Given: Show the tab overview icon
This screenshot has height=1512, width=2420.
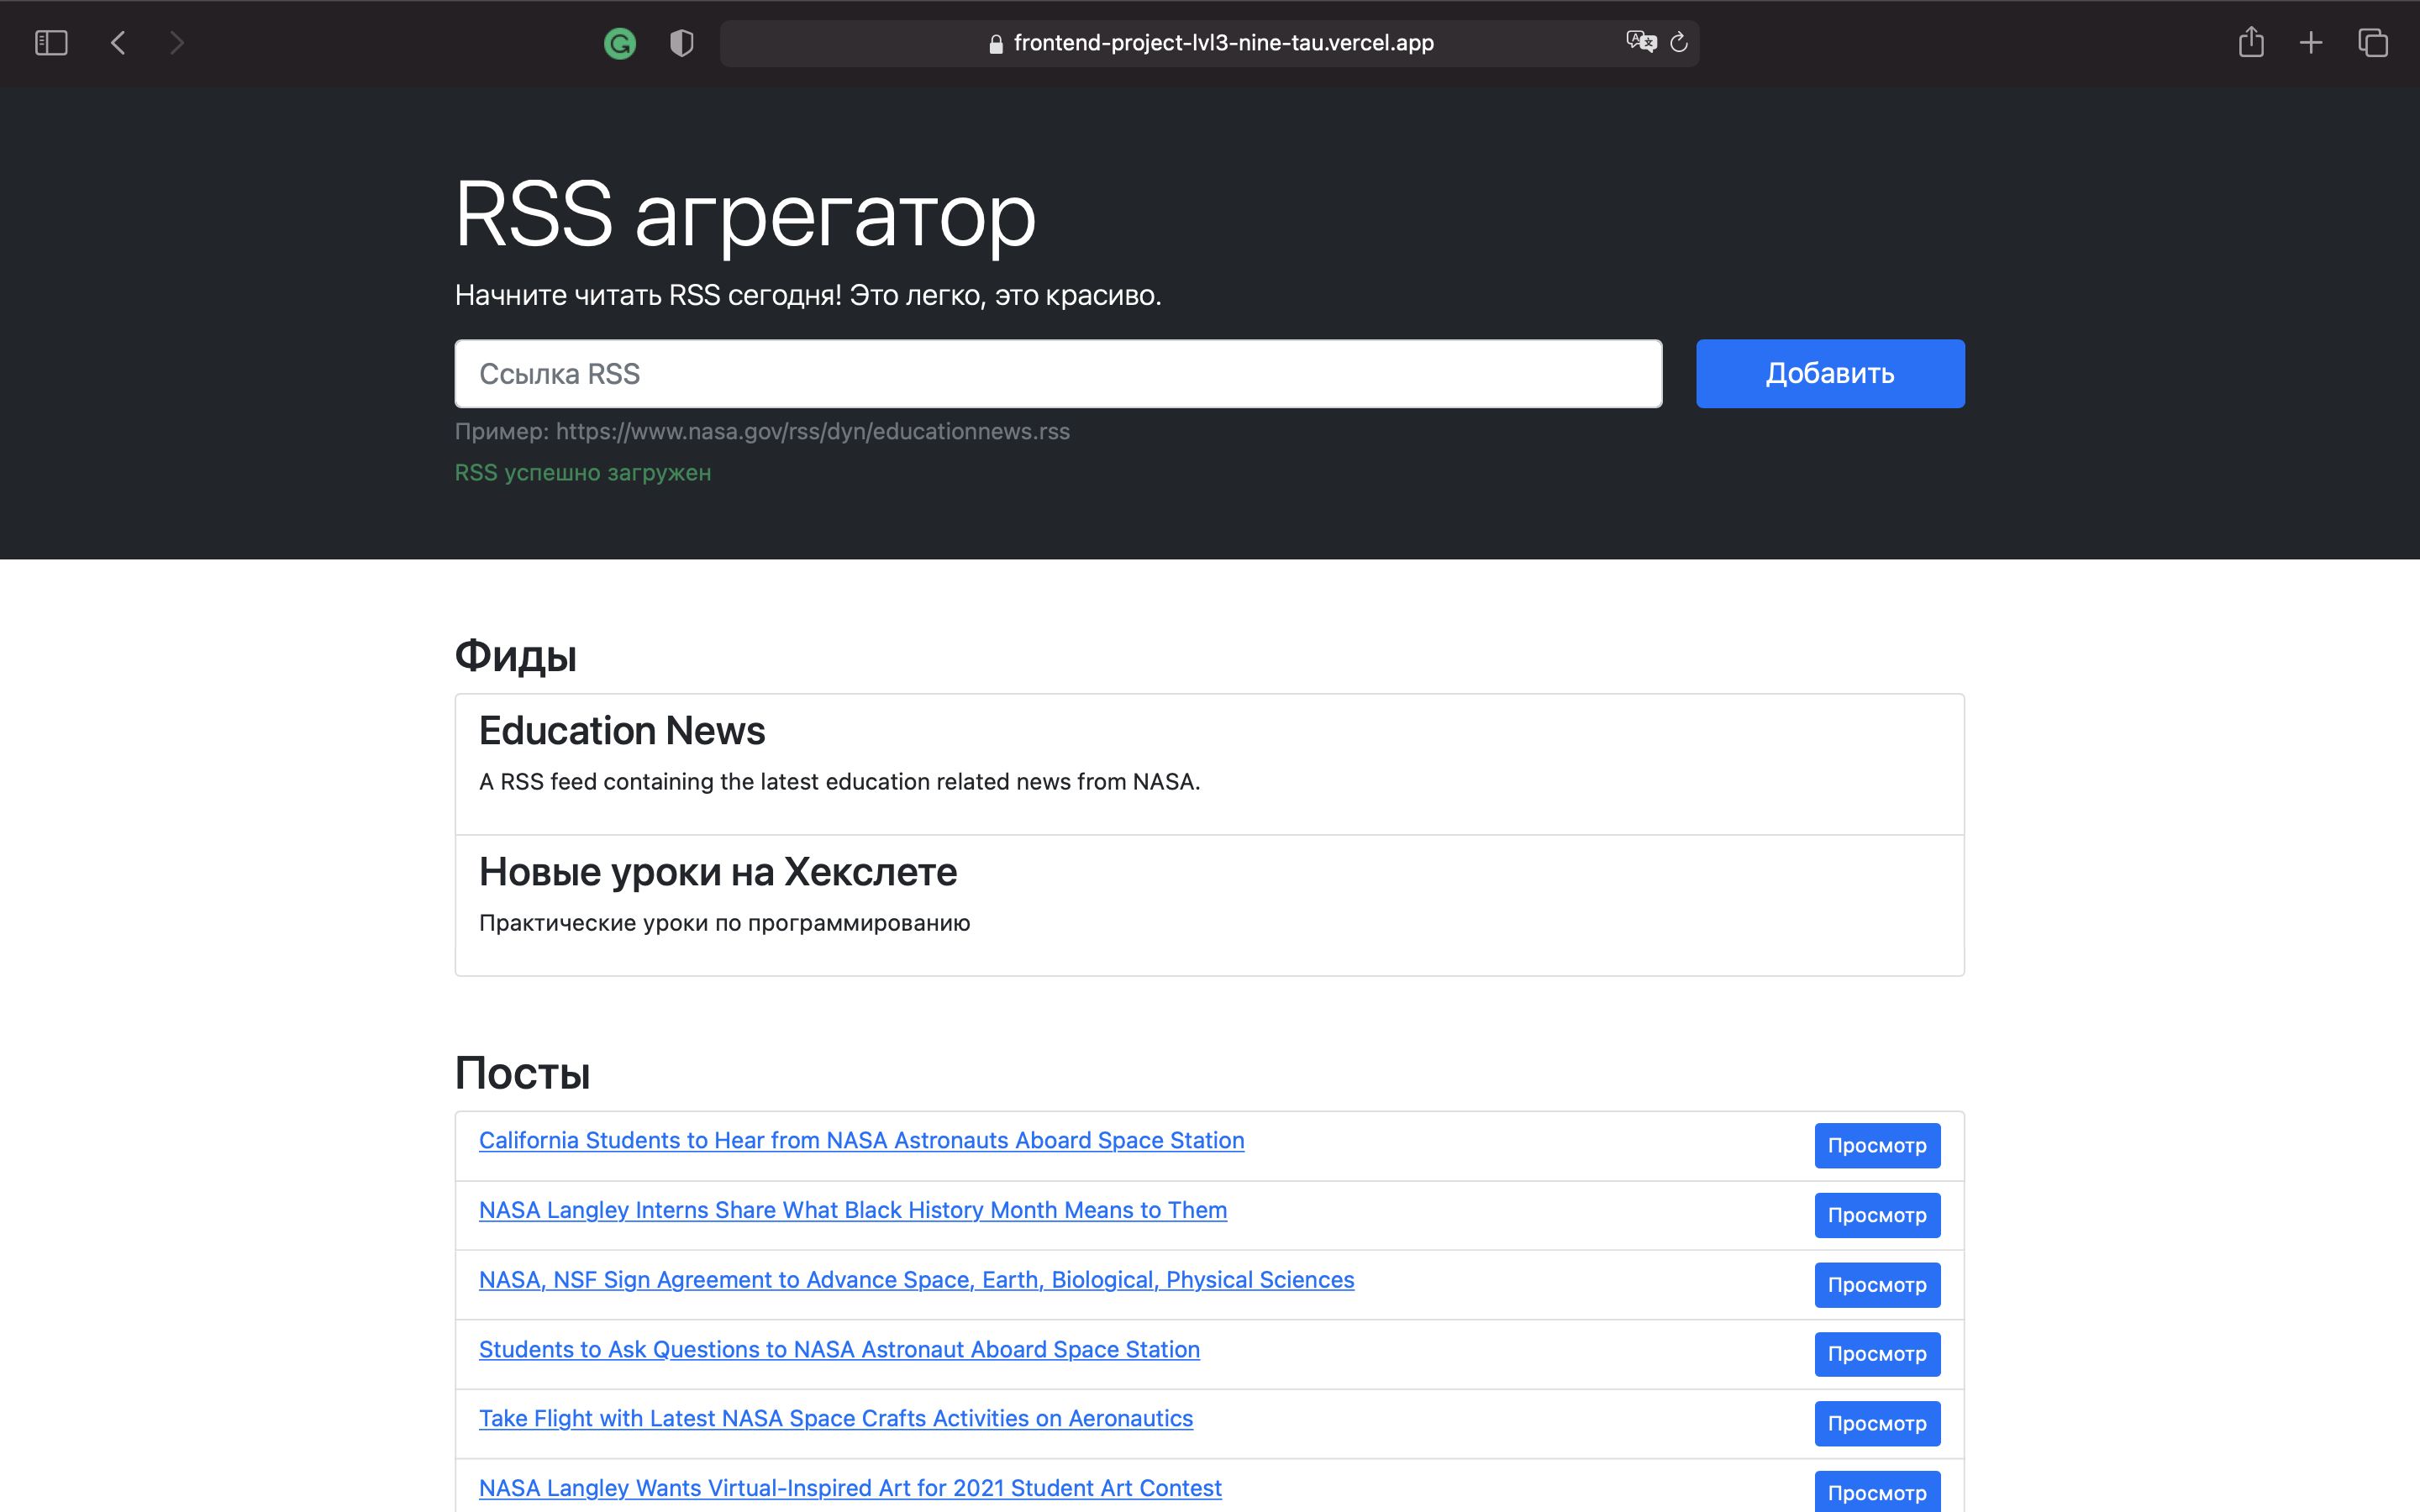Looking at the screenshot, I should 2373,43.
